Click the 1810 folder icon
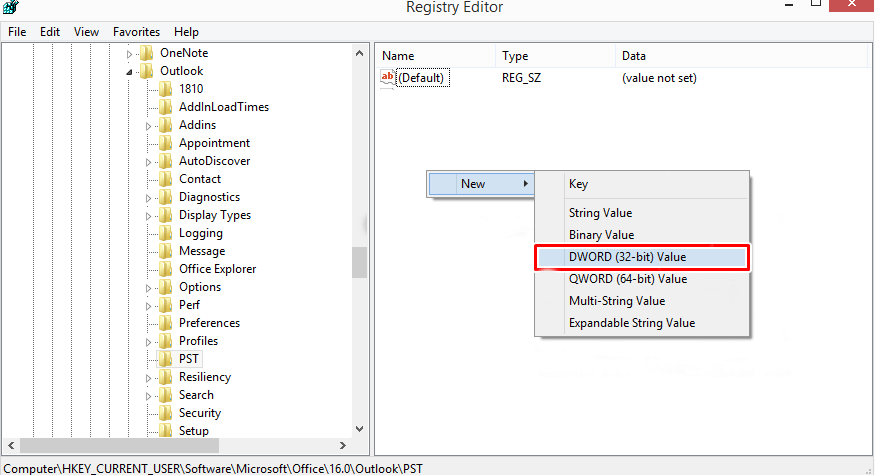Viewport: 877px width, 475px height. coord(166,89)
